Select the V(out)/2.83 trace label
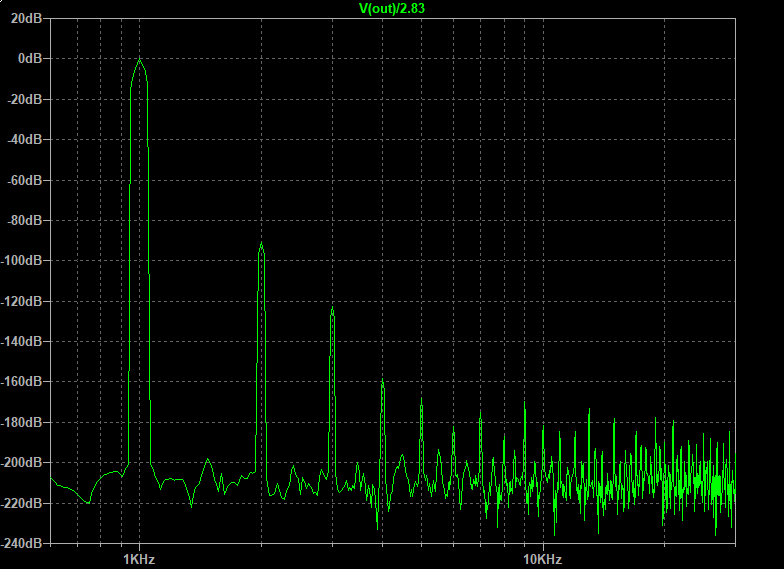 pyautogui.click(x=392, y=8)
